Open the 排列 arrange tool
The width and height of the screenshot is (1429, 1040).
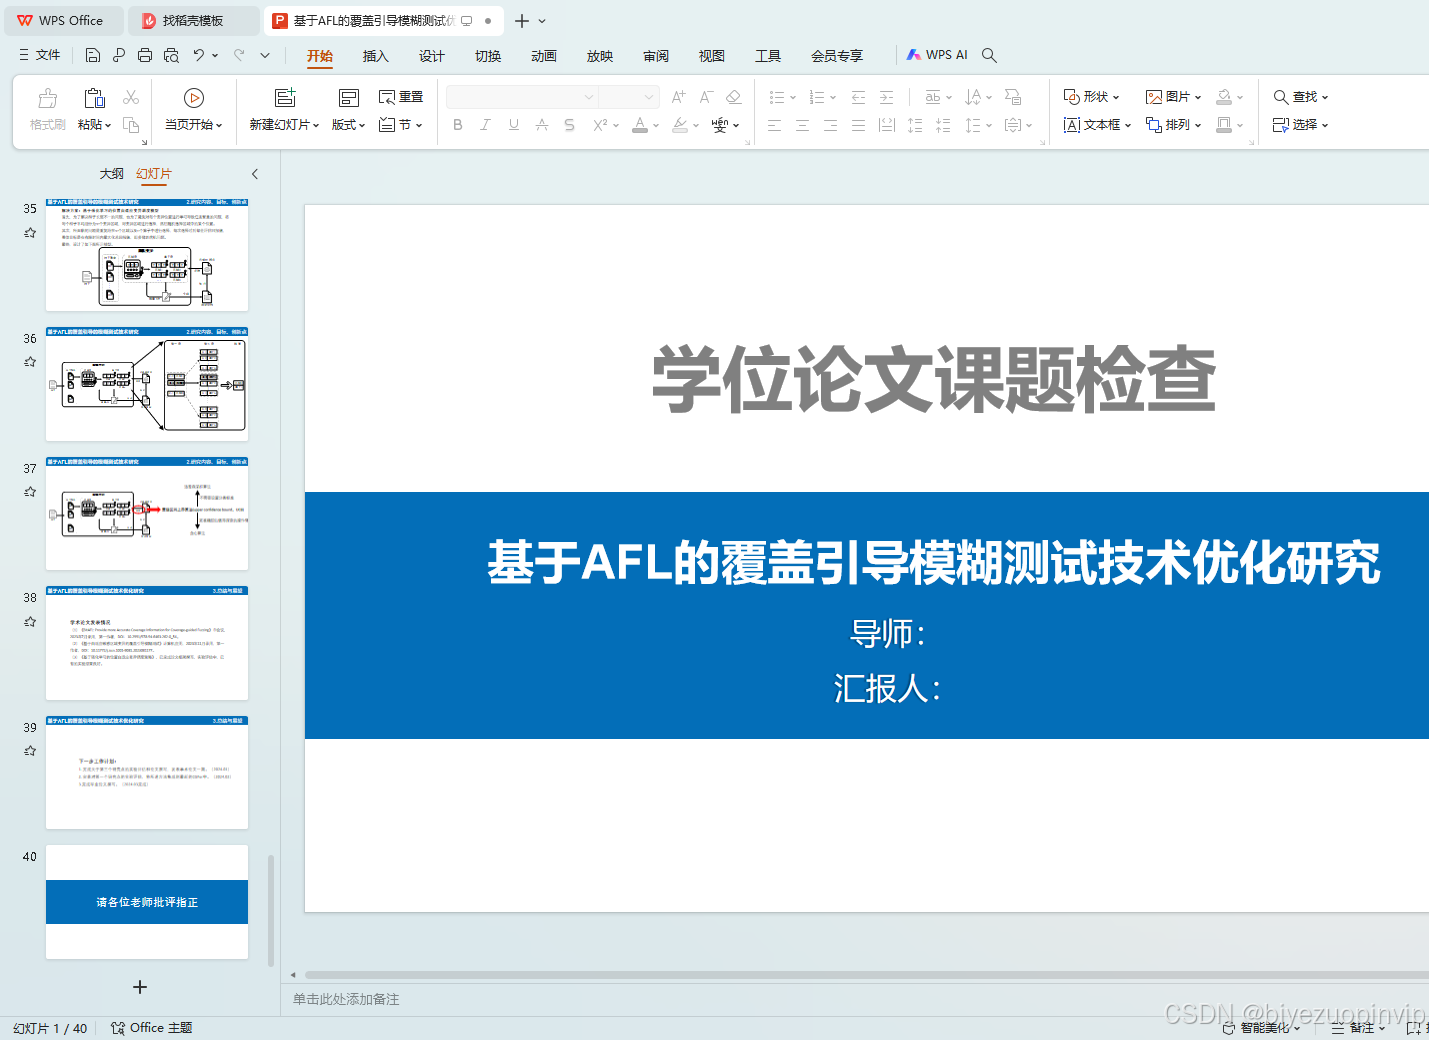(x=1173, y=124)
